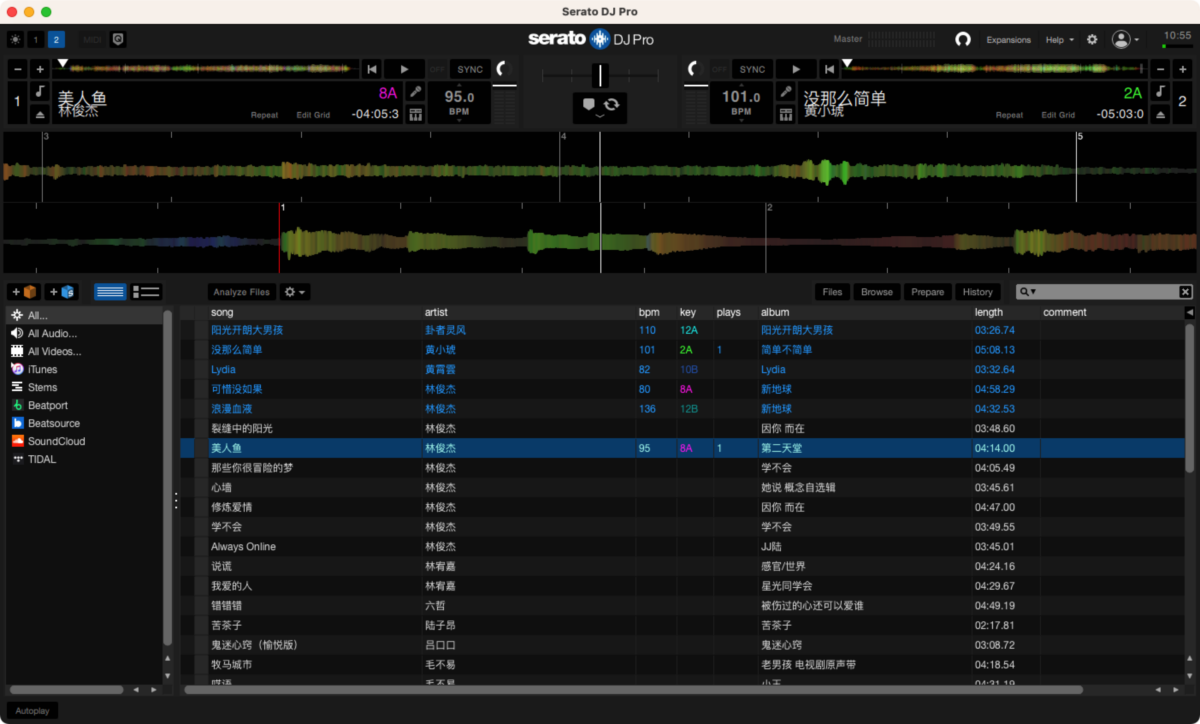Image resolution: width=1200 pixels, height=724 pixels.
Task: Add a new crate
Action: pyautogui.click(x=24, y=292)
